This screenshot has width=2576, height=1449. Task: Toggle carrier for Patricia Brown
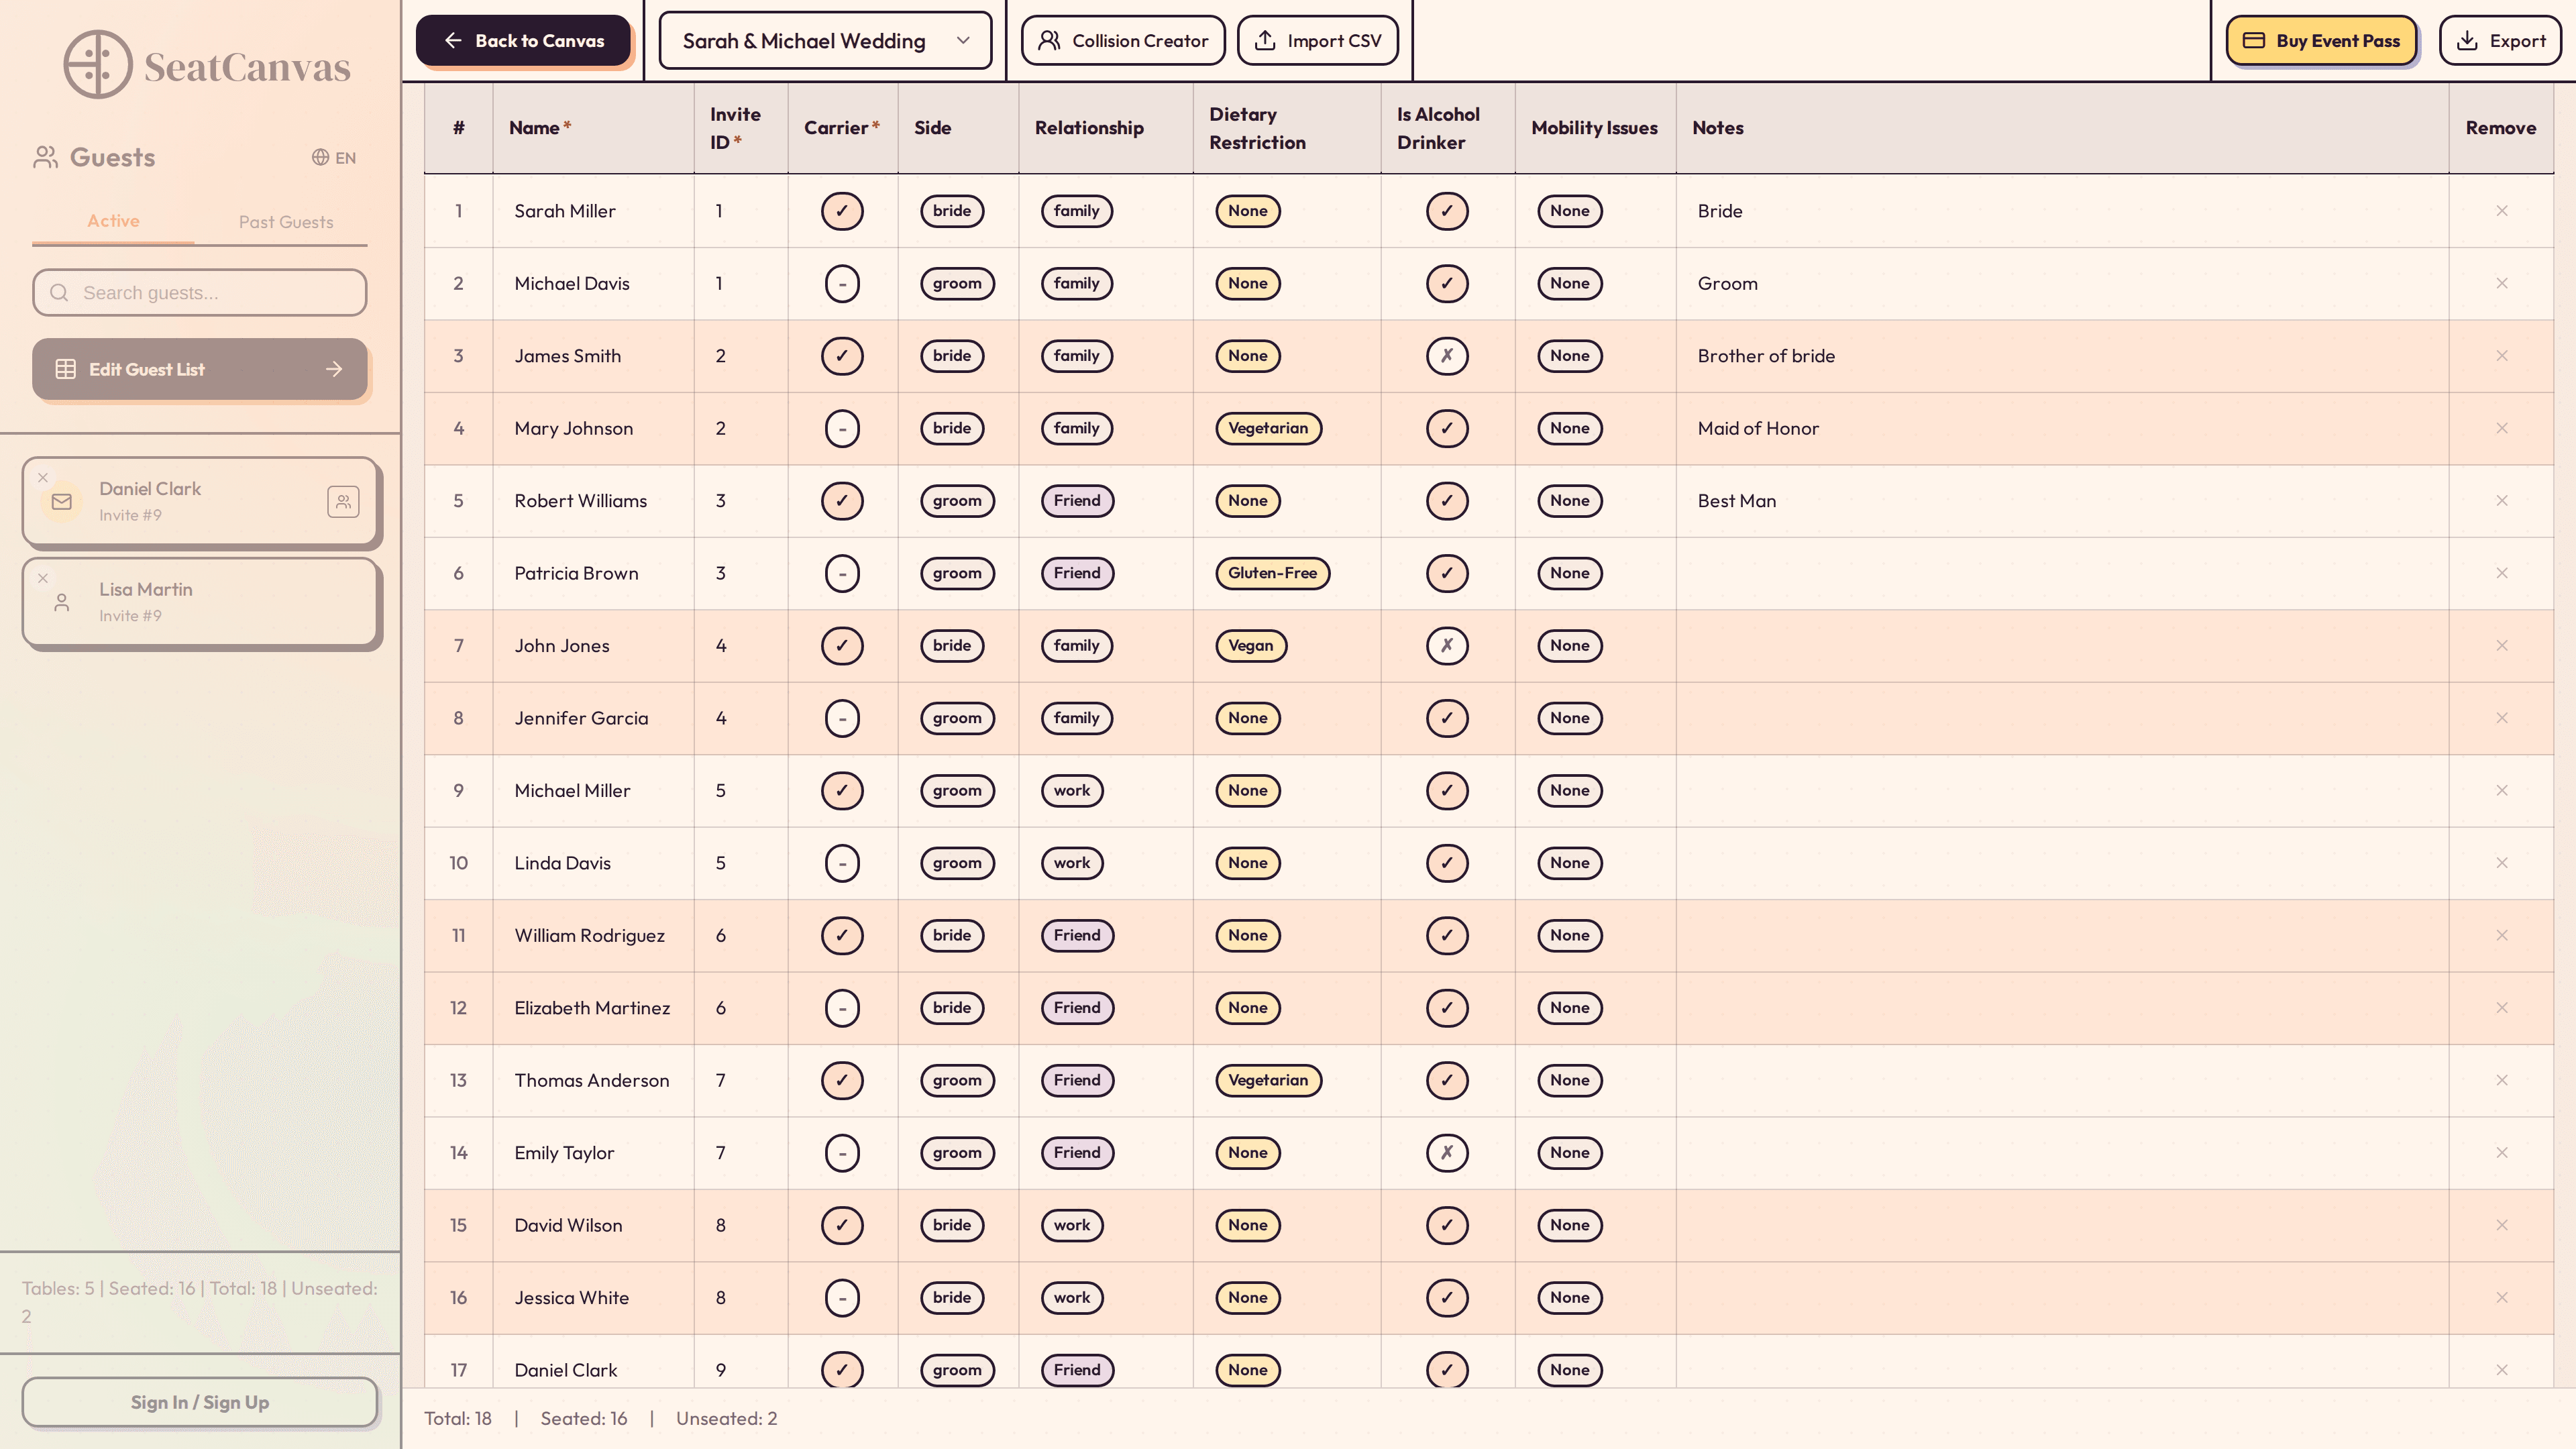click(x=842, y=573)
